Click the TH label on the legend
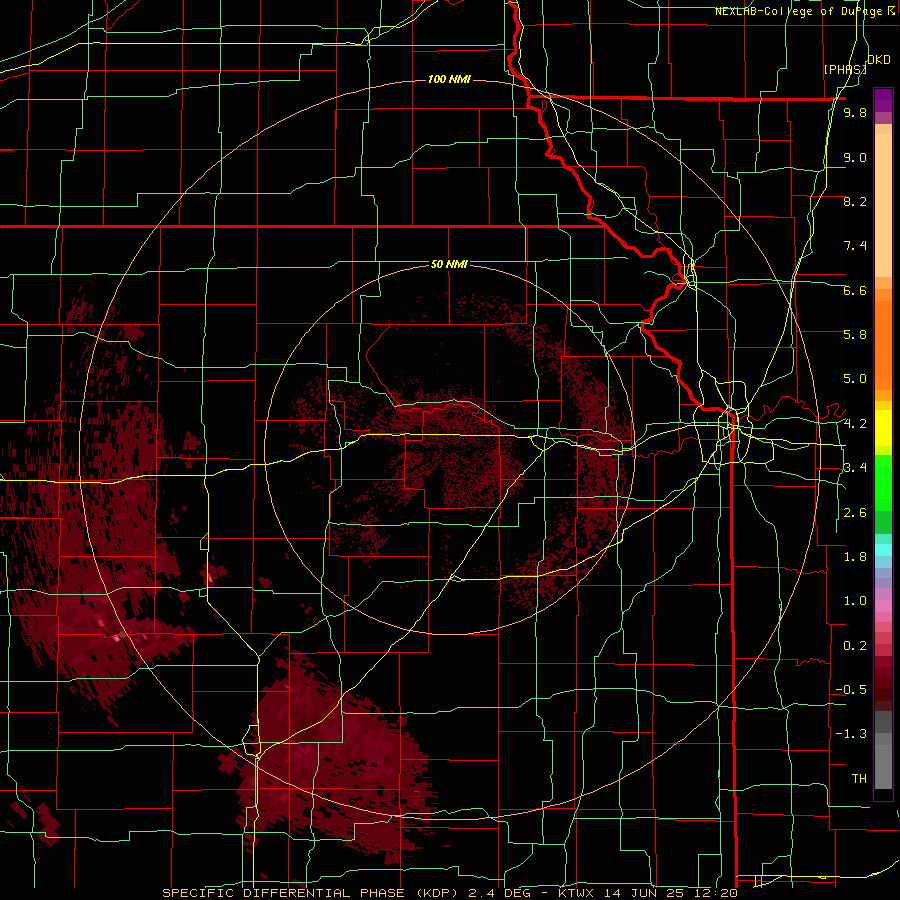The height and width of the screenshot is (900, 900). click(859, 778)
